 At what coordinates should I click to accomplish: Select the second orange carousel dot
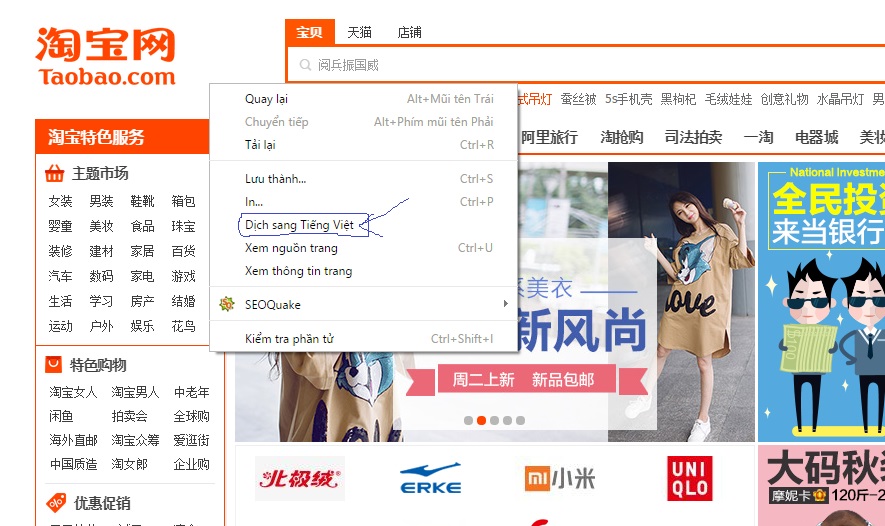coord(481,420)
